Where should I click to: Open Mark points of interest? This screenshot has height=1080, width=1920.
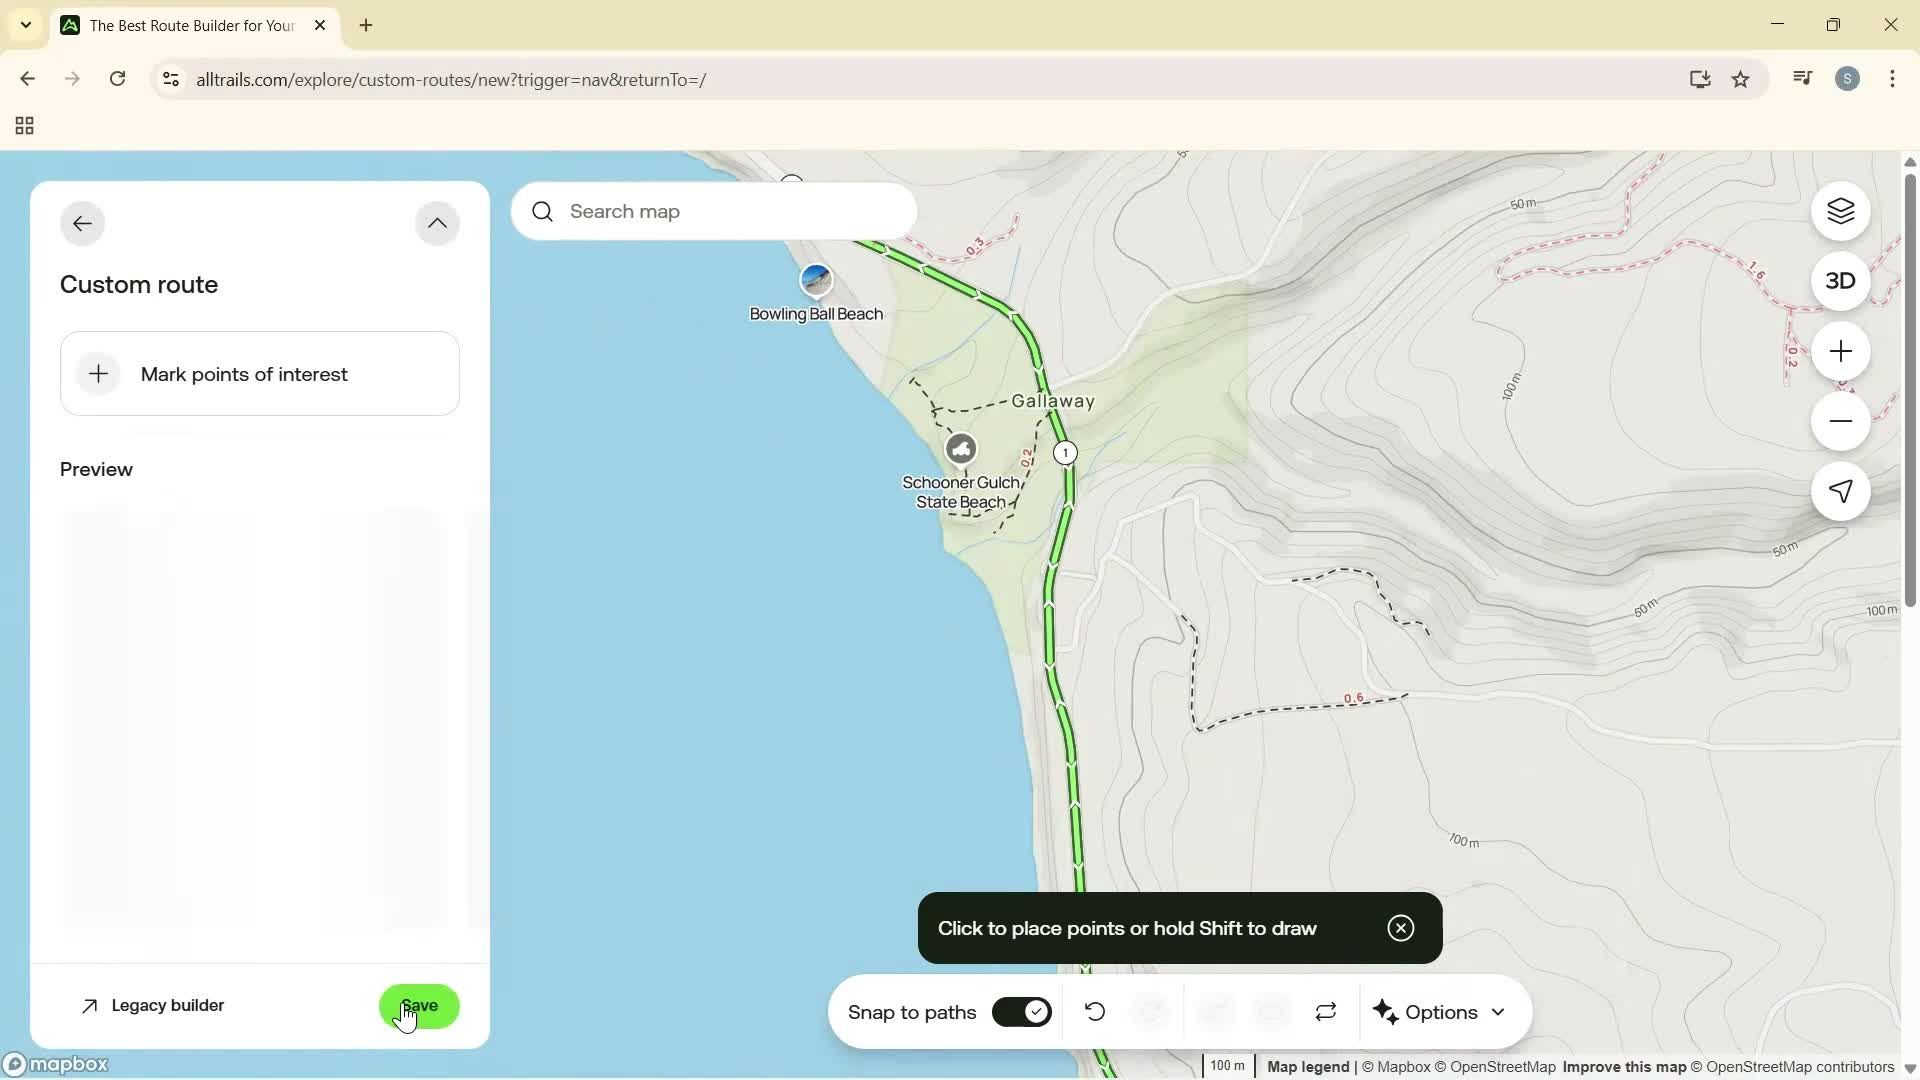point(259,374)
